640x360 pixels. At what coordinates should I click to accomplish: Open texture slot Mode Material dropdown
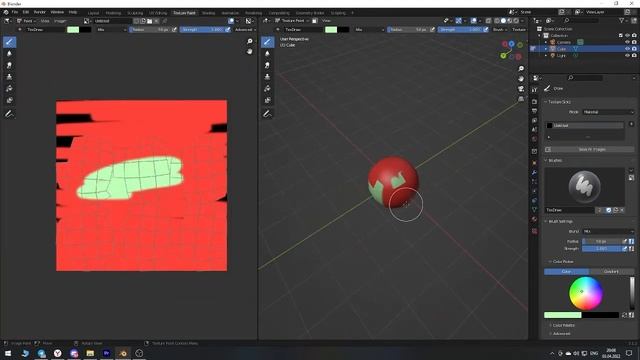tap(608, 112)
